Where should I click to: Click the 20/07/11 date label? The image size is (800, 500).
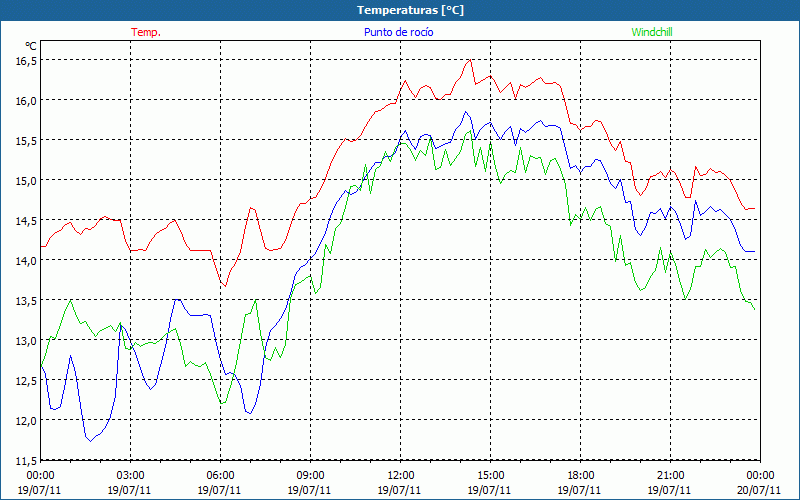[x=759, y=490]
